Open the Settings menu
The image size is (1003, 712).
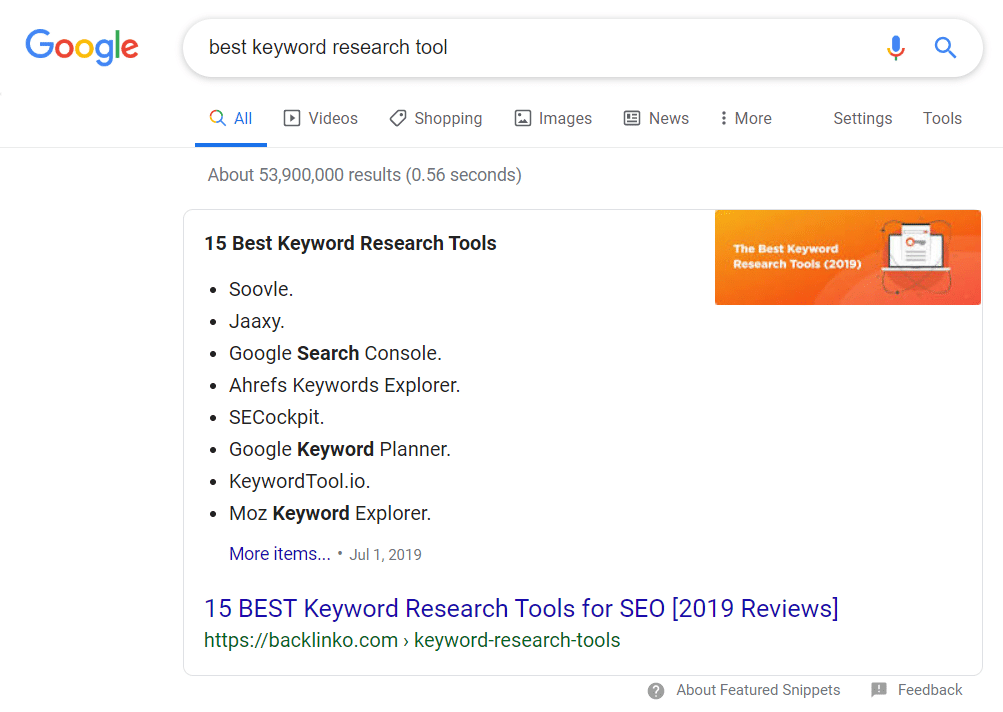pyautogui.click(x=862, y=118)
